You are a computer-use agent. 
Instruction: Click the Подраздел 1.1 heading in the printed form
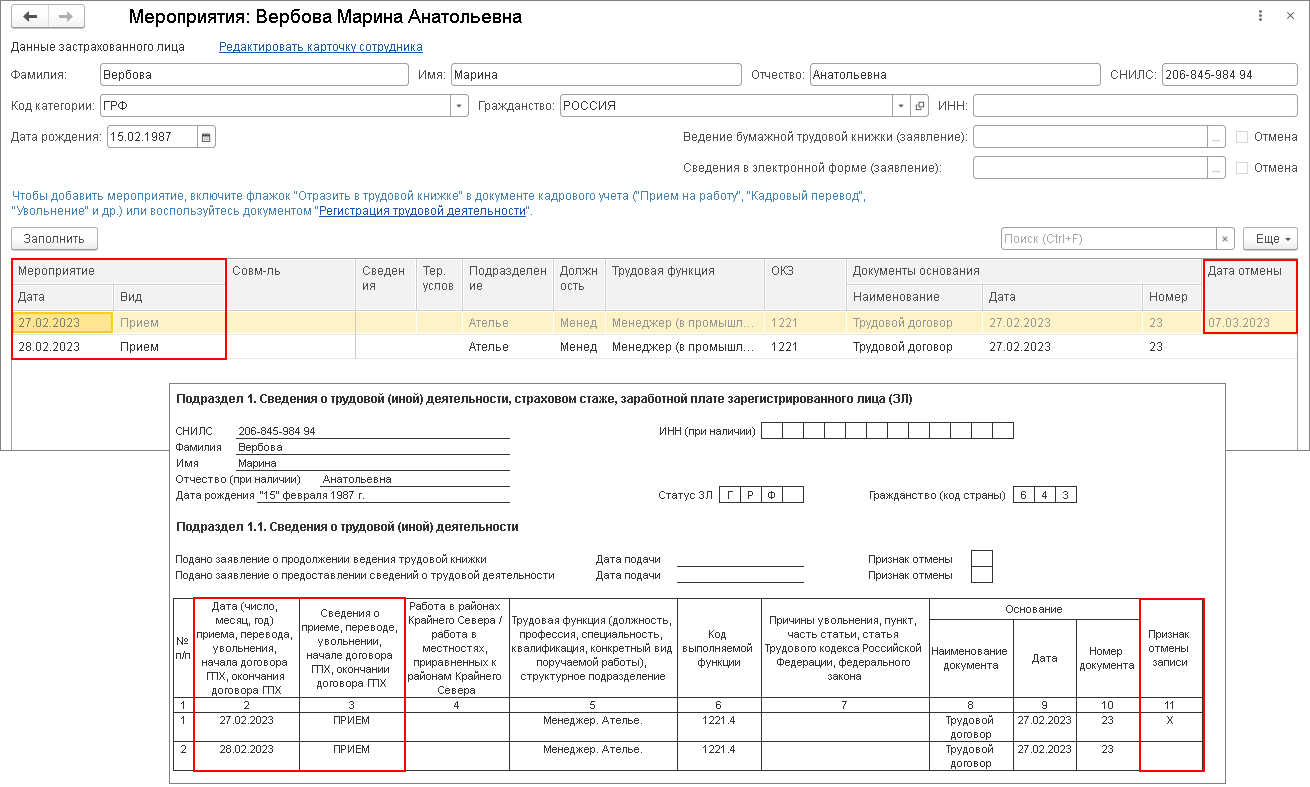347,526
